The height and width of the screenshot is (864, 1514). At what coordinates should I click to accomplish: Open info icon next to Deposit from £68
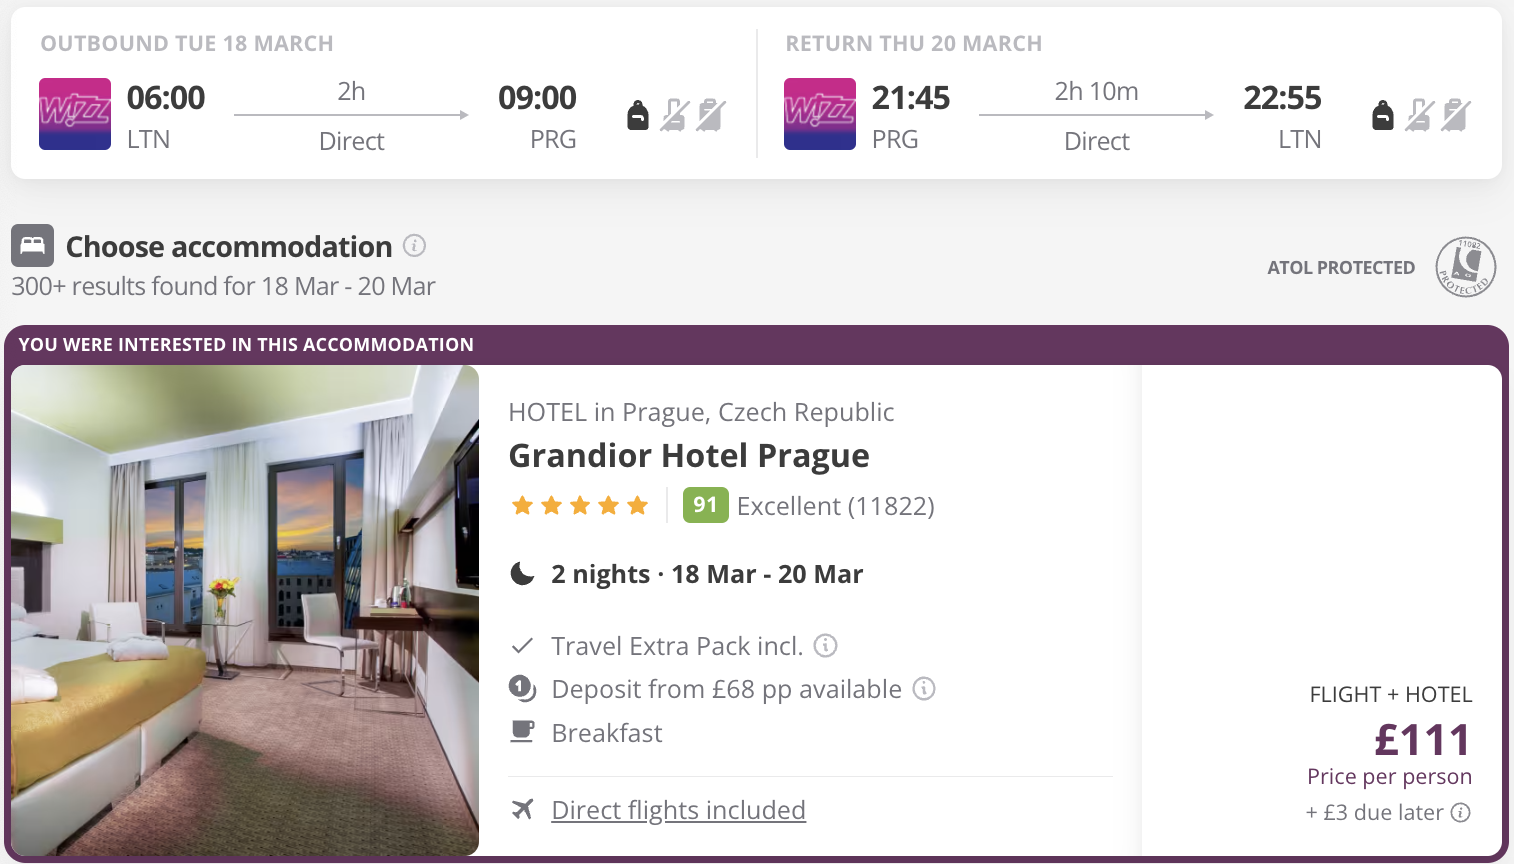click(925, 688)
